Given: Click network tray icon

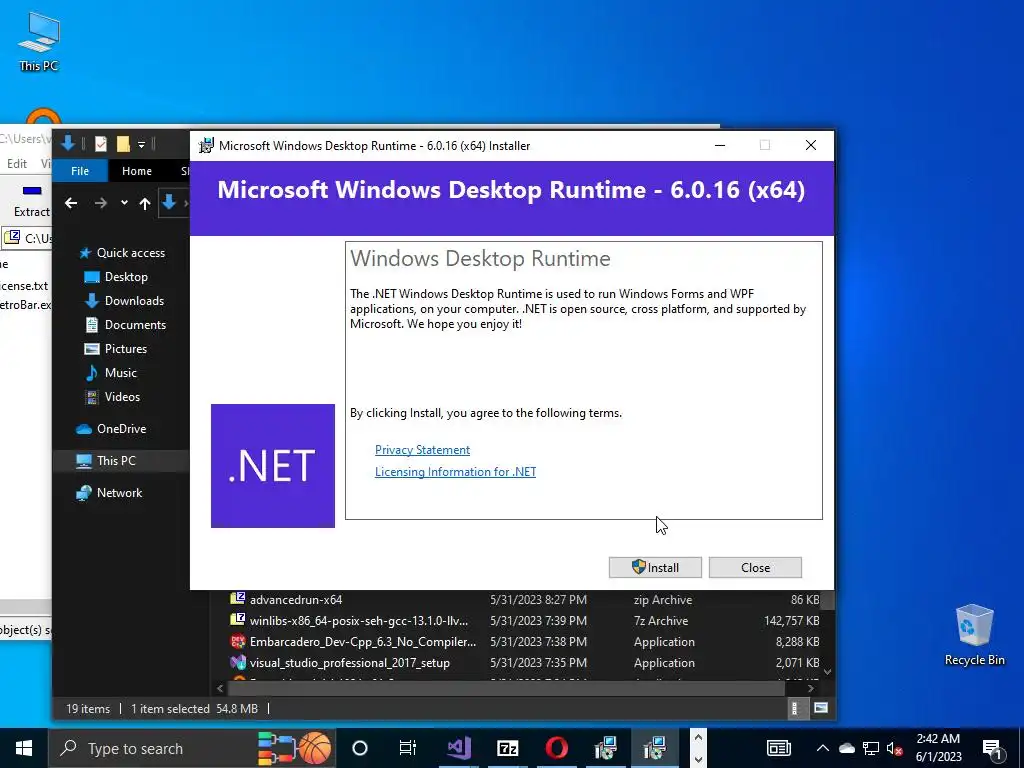Looking at the screenshot, I should 871,748.
